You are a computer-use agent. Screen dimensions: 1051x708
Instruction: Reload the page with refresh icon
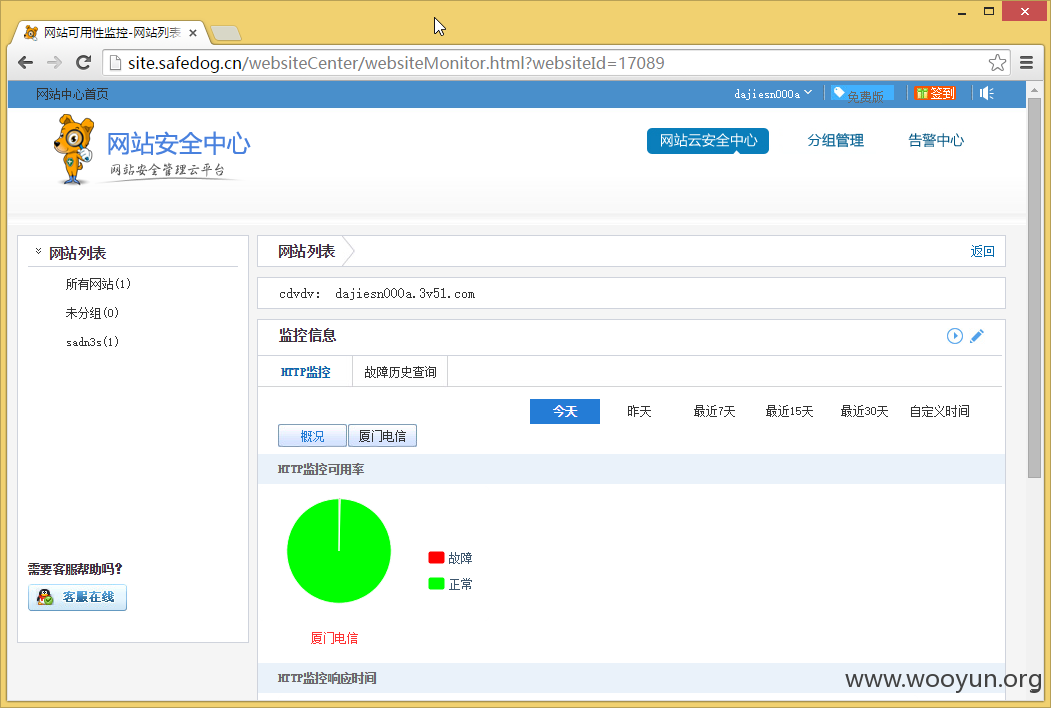(x=84, y=62)
